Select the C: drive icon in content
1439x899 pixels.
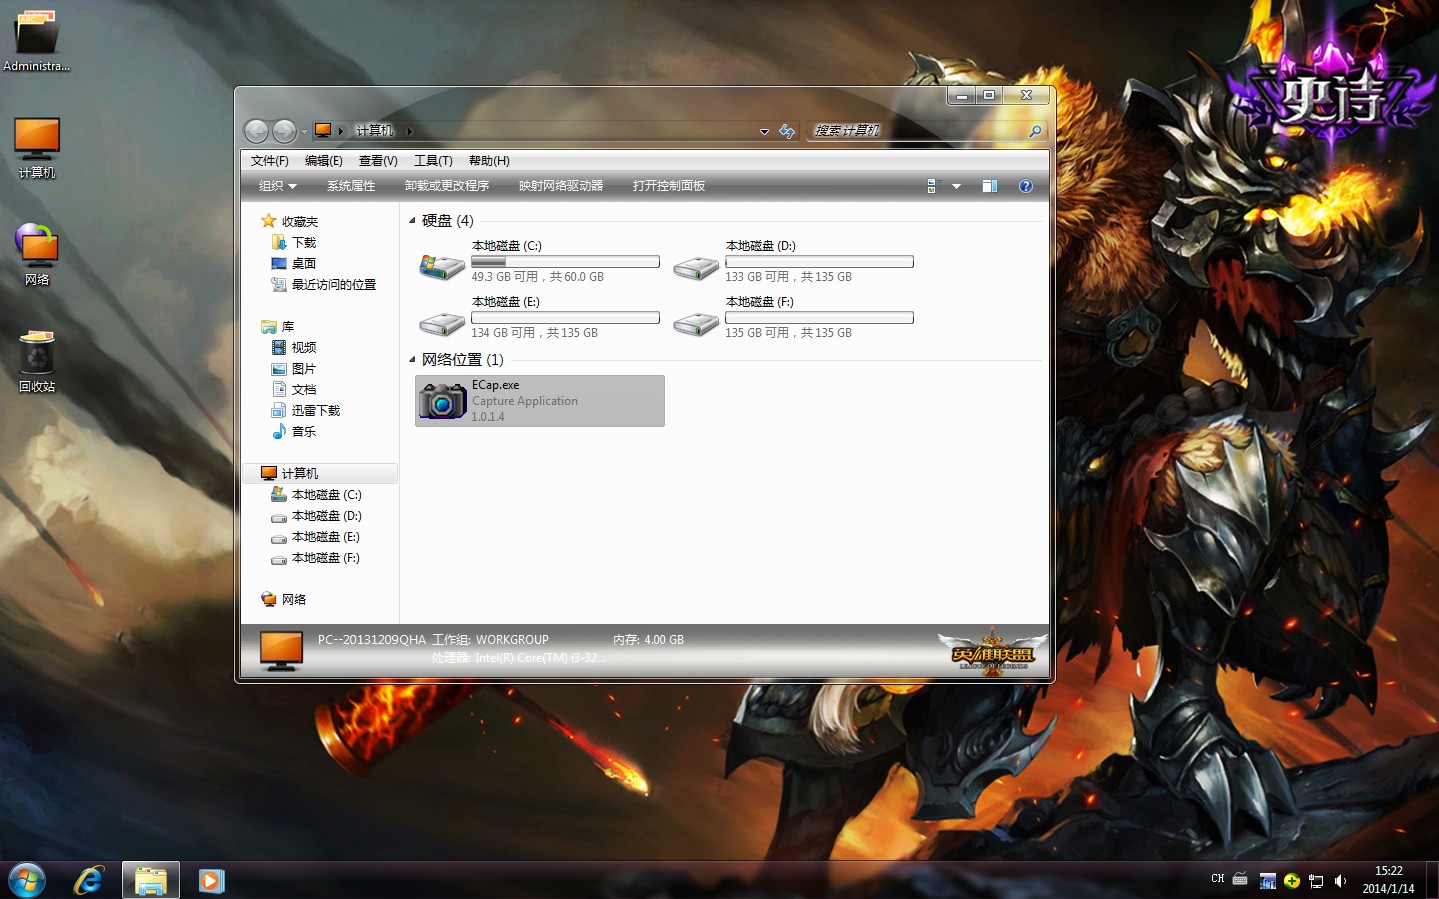[442, 266]
